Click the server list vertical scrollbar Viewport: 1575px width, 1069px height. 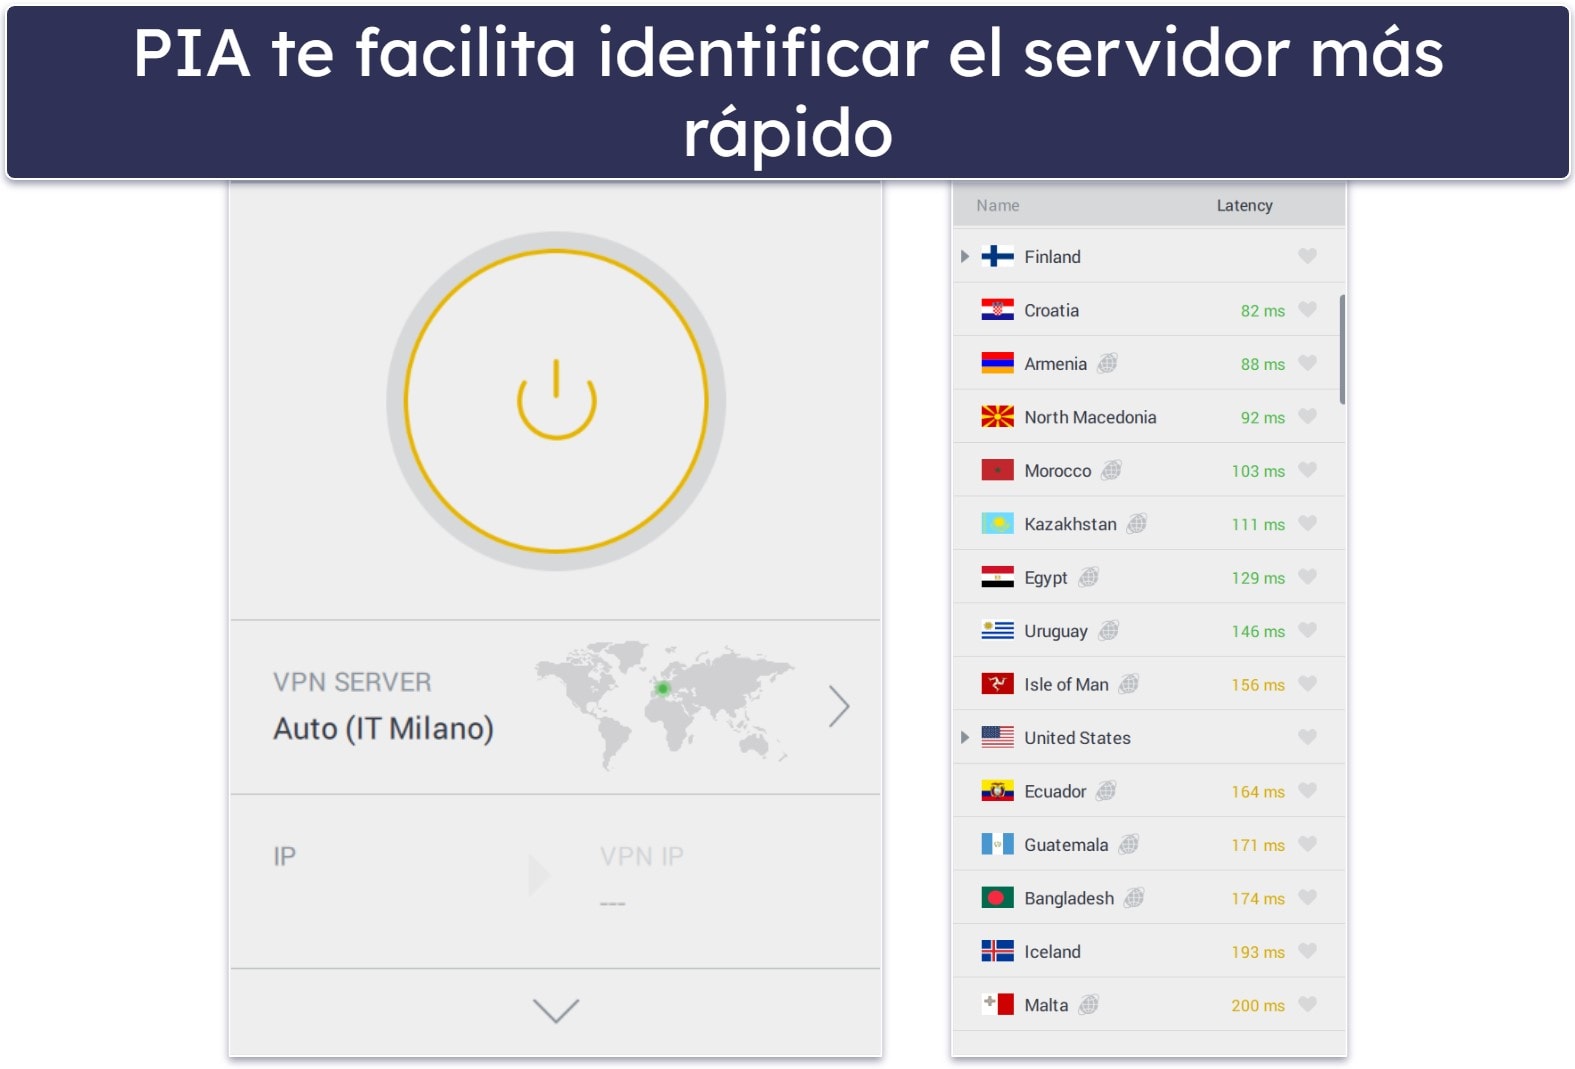coord(1342,350)
